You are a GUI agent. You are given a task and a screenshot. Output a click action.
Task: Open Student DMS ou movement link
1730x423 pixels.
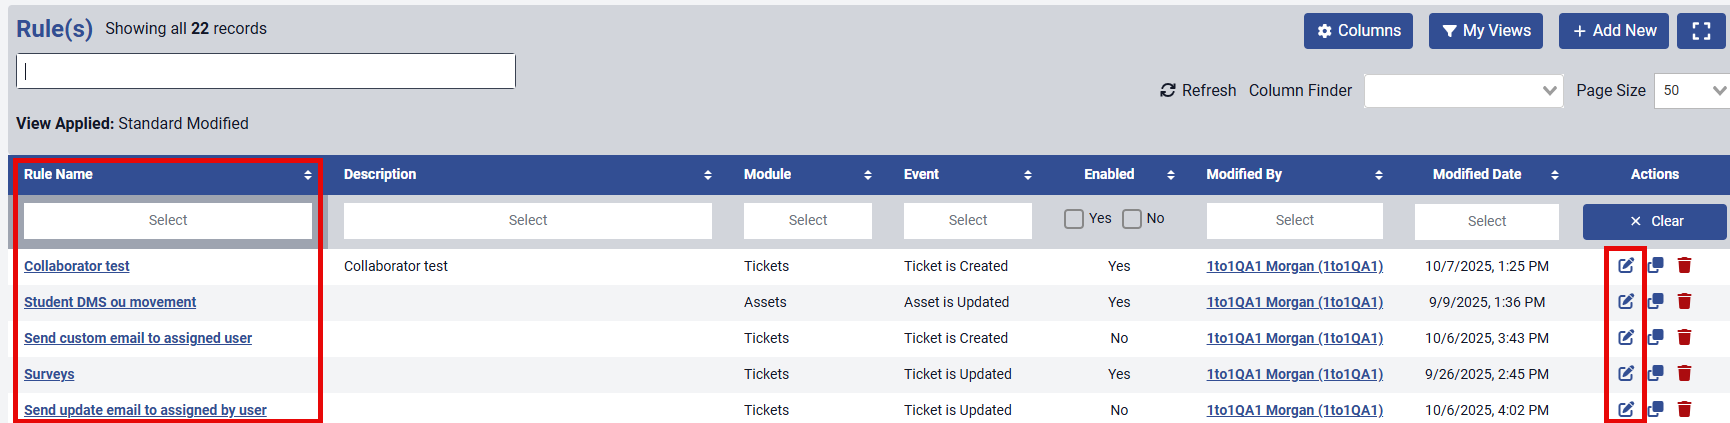(x=110, y=302)
